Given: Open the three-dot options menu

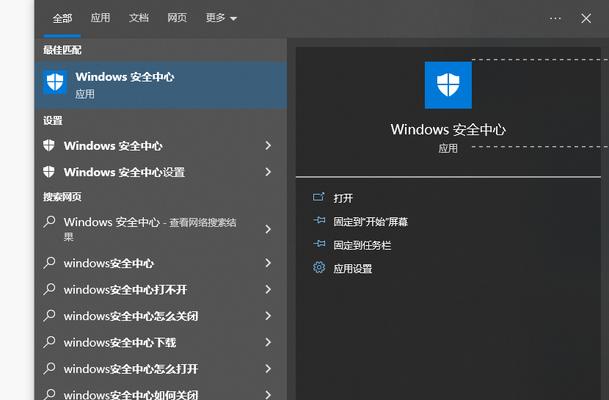Looking at the screenshot, I should pos(555,18).
